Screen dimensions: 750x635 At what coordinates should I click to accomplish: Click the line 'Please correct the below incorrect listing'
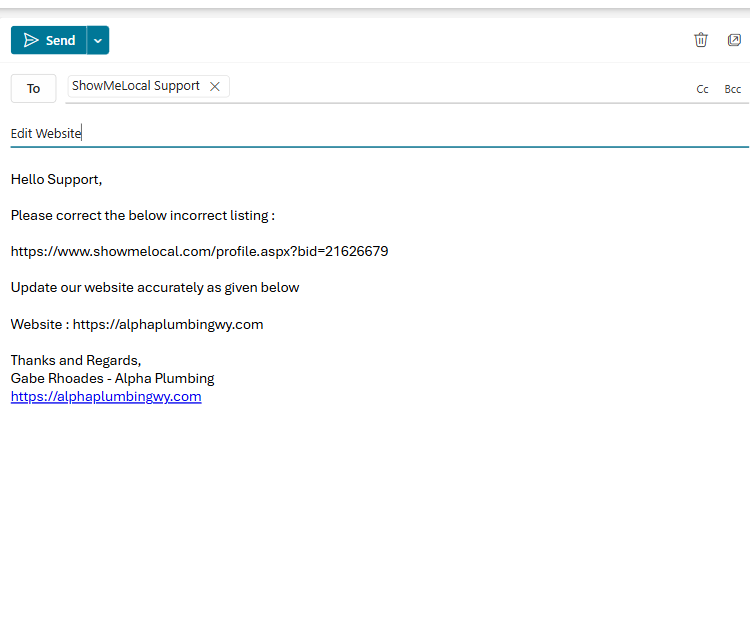coord(143,216)
